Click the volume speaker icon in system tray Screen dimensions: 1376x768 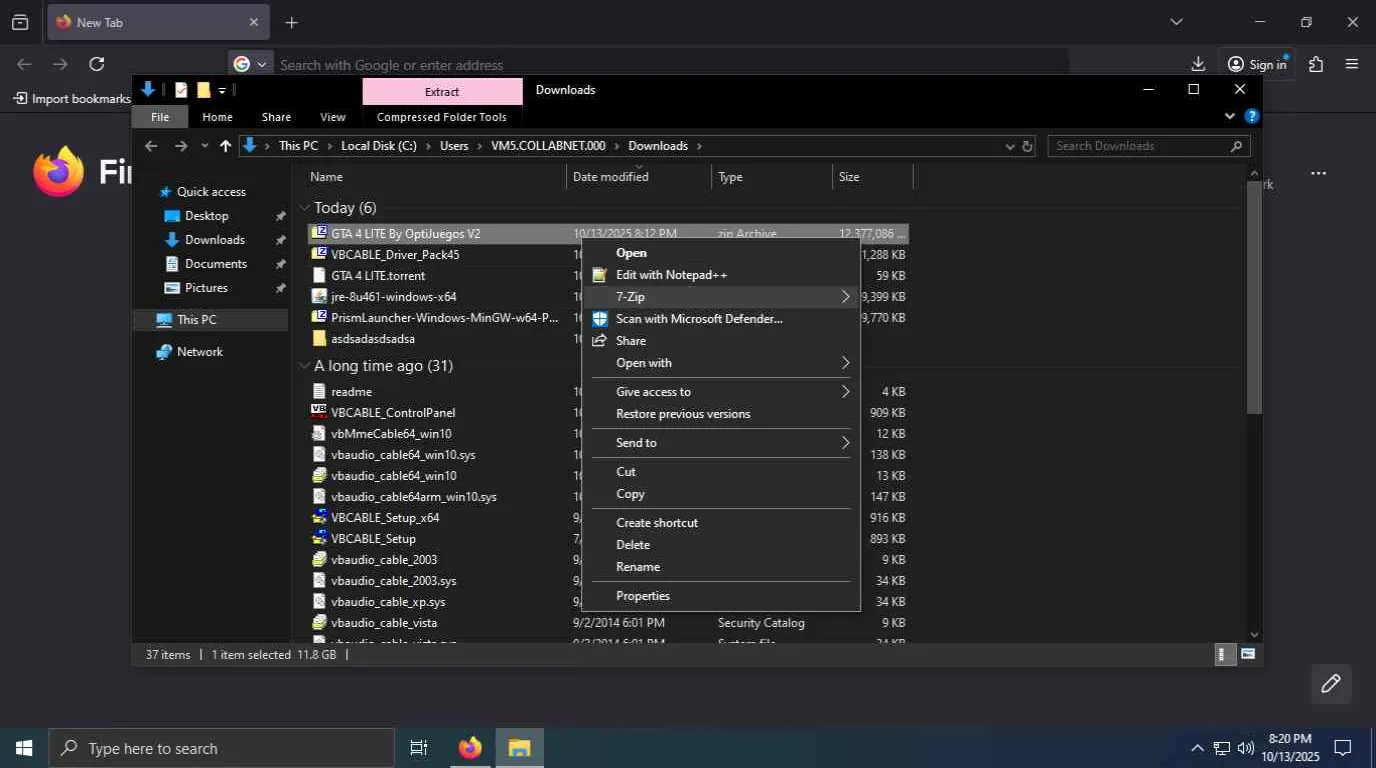click(1246, 748)
